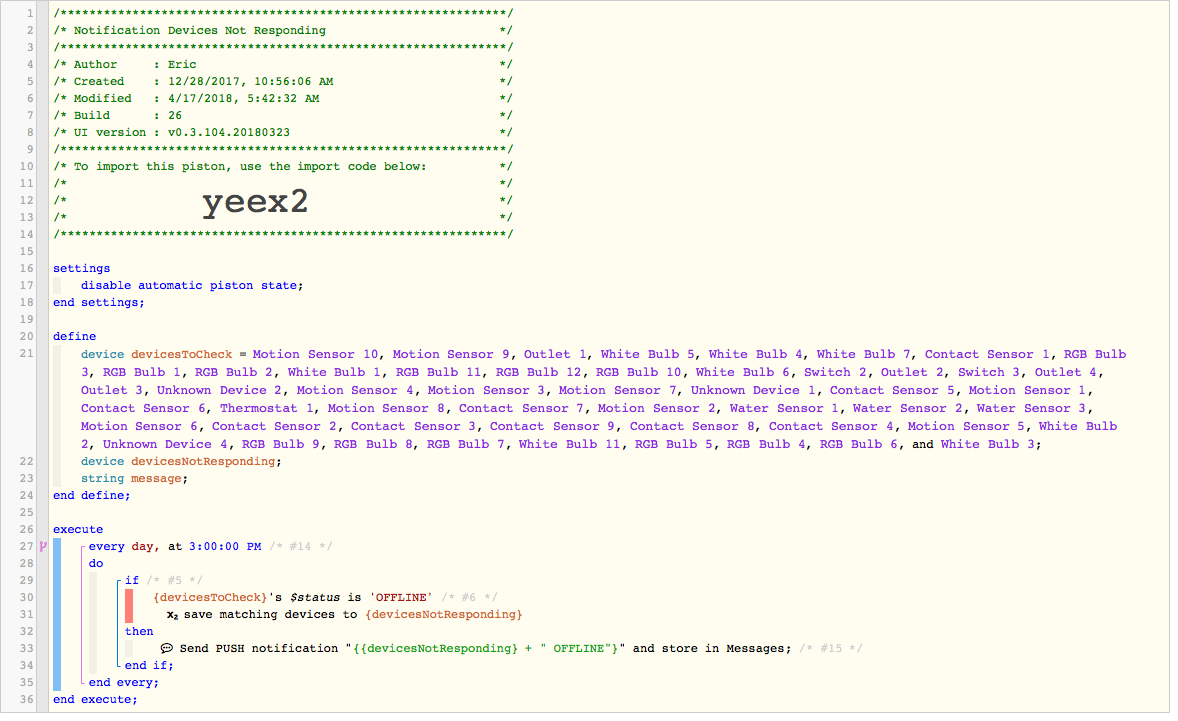1178x721 pixels.
Task: Click the import code yeex2
Action: click(x=255, y=201)
